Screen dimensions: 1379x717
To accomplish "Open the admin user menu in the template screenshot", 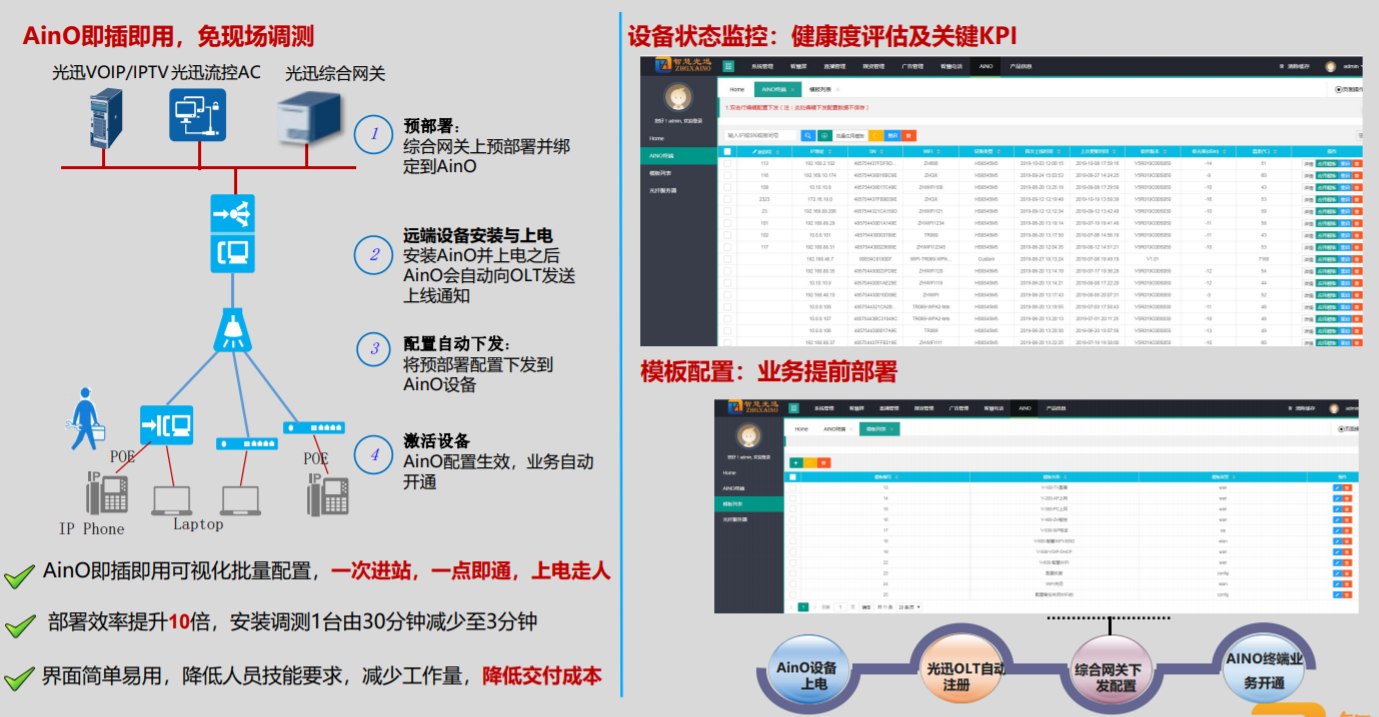I will point(1342,408).
